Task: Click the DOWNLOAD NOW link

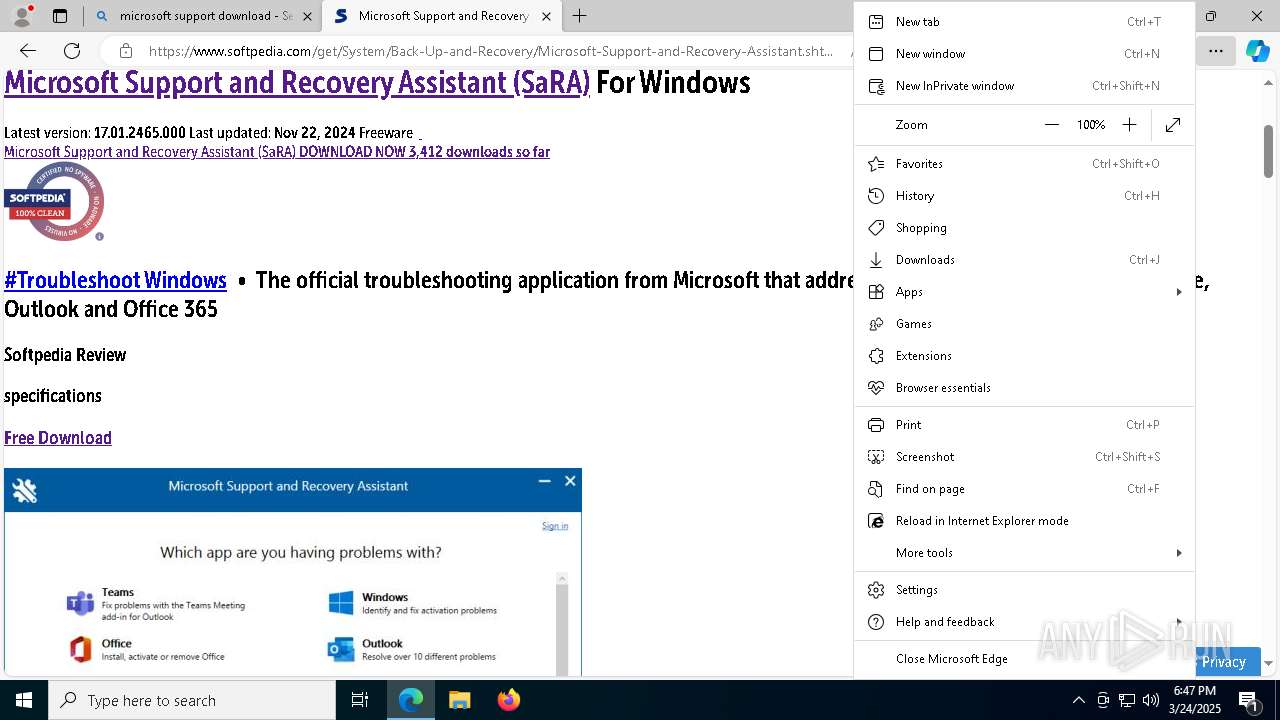Action: [277, 152]
